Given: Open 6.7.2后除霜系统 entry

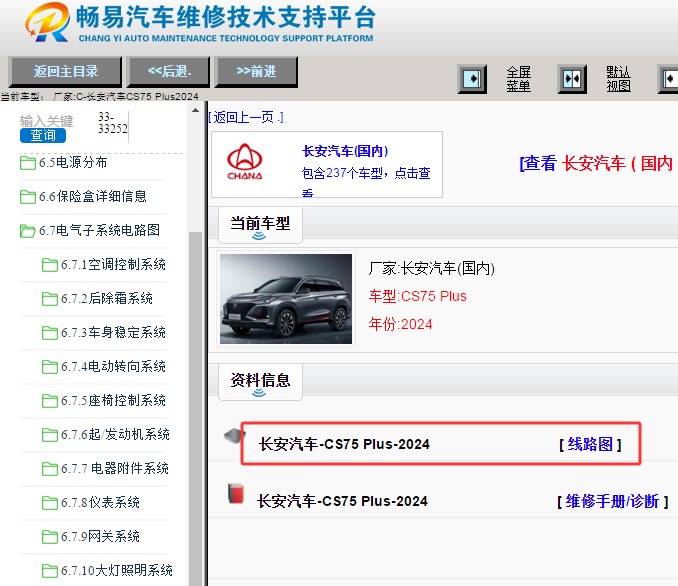Looking at the screenshot, I should [106, 298].
